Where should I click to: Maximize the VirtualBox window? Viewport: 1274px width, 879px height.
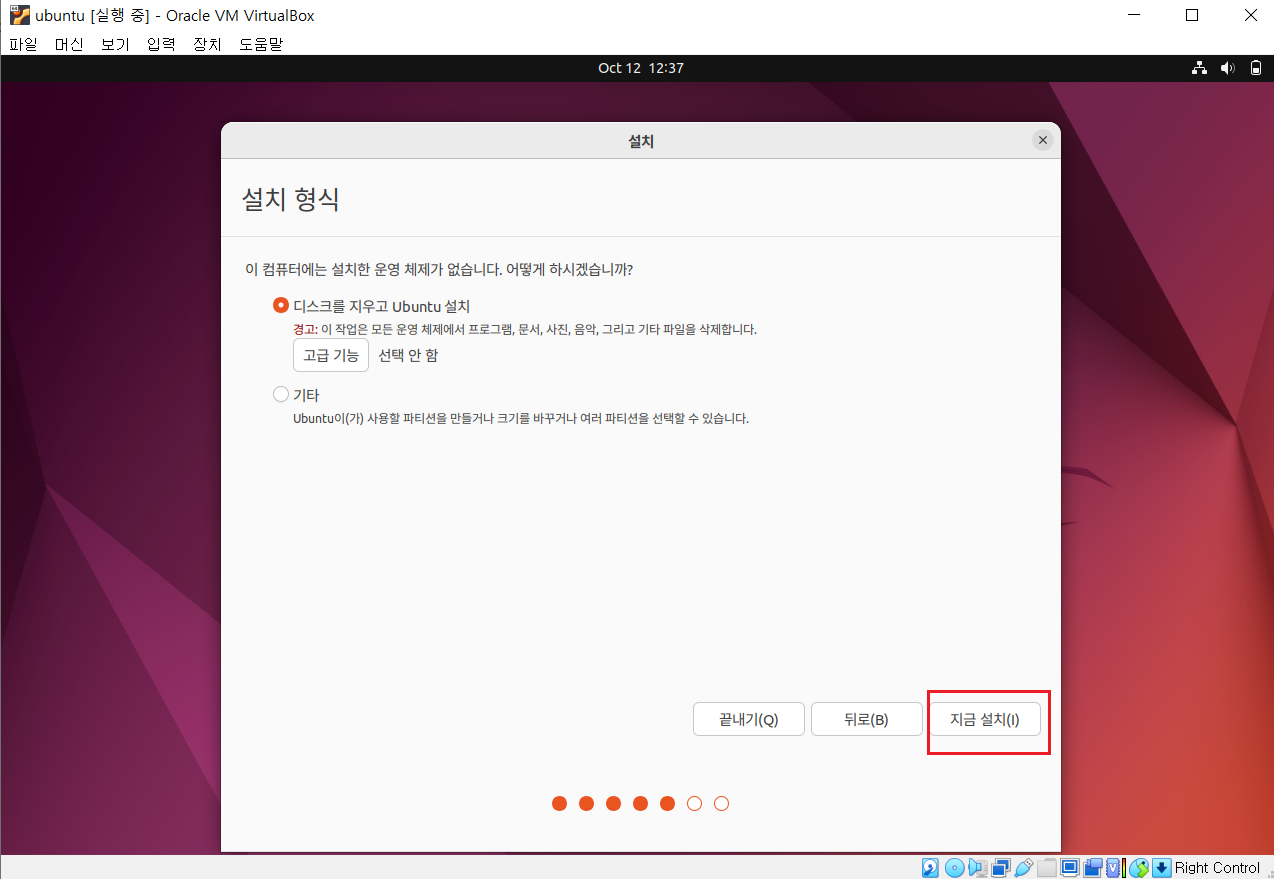pyautogui.click(x=1192, y=15)
